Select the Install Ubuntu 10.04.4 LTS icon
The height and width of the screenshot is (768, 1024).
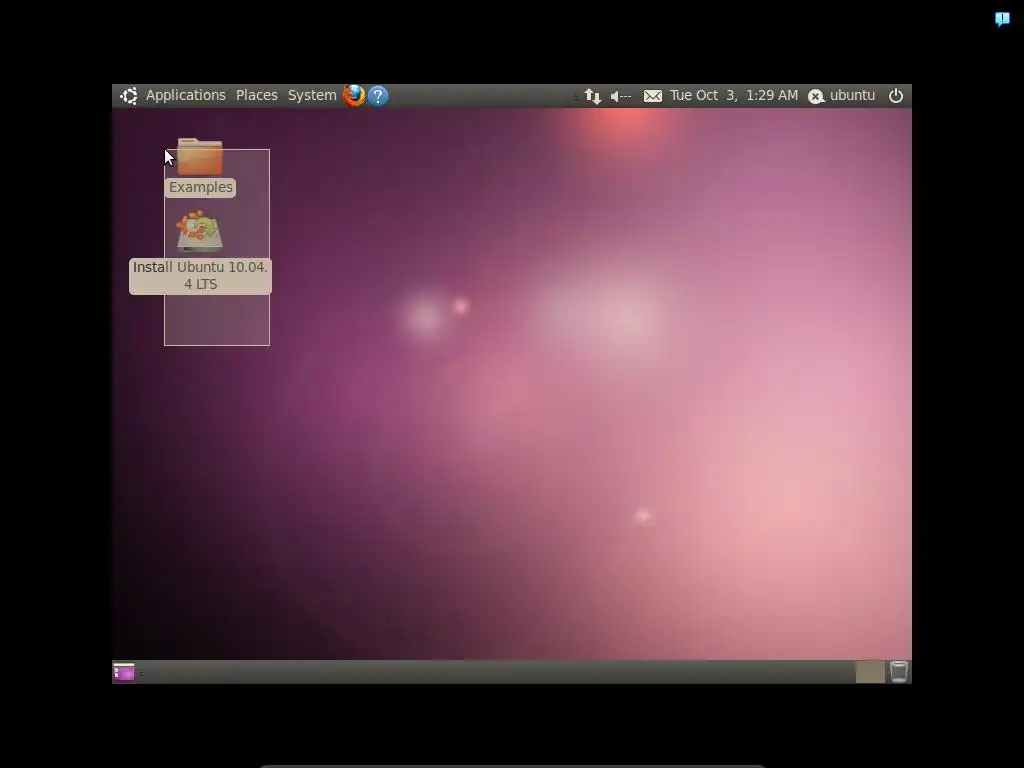pos(200,231)
